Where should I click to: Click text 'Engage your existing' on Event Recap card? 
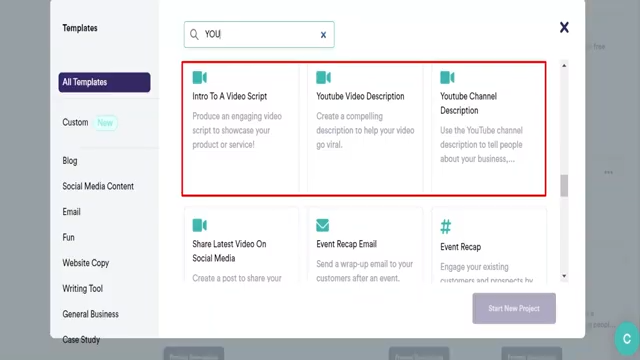pos(474,267)
